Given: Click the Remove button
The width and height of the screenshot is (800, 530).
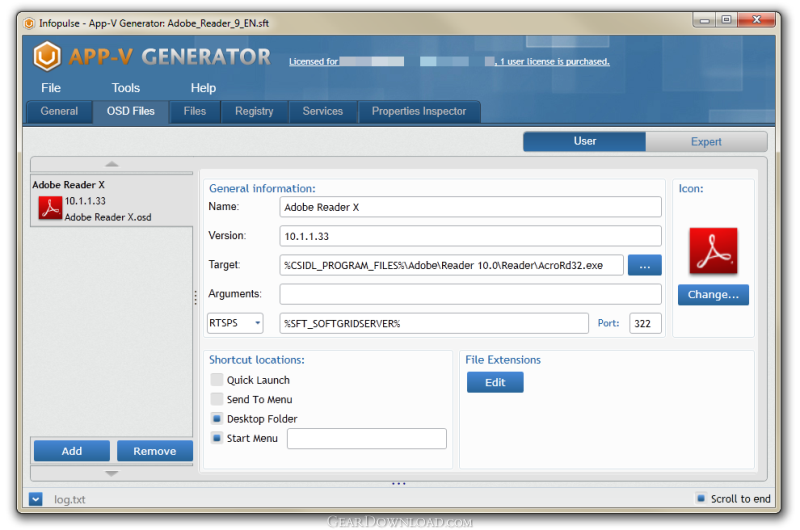Looking at the screenshot, I should (155, 451).
